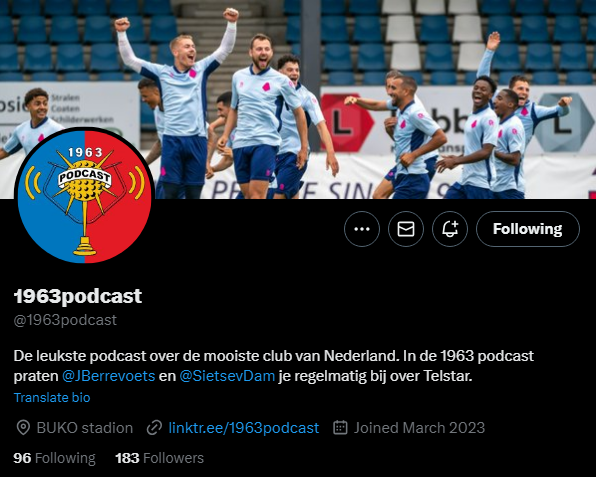The width and height of the screenshot is (596, 477).
Task: Click the envelope message icon
Action: click(x=406, y=229)
